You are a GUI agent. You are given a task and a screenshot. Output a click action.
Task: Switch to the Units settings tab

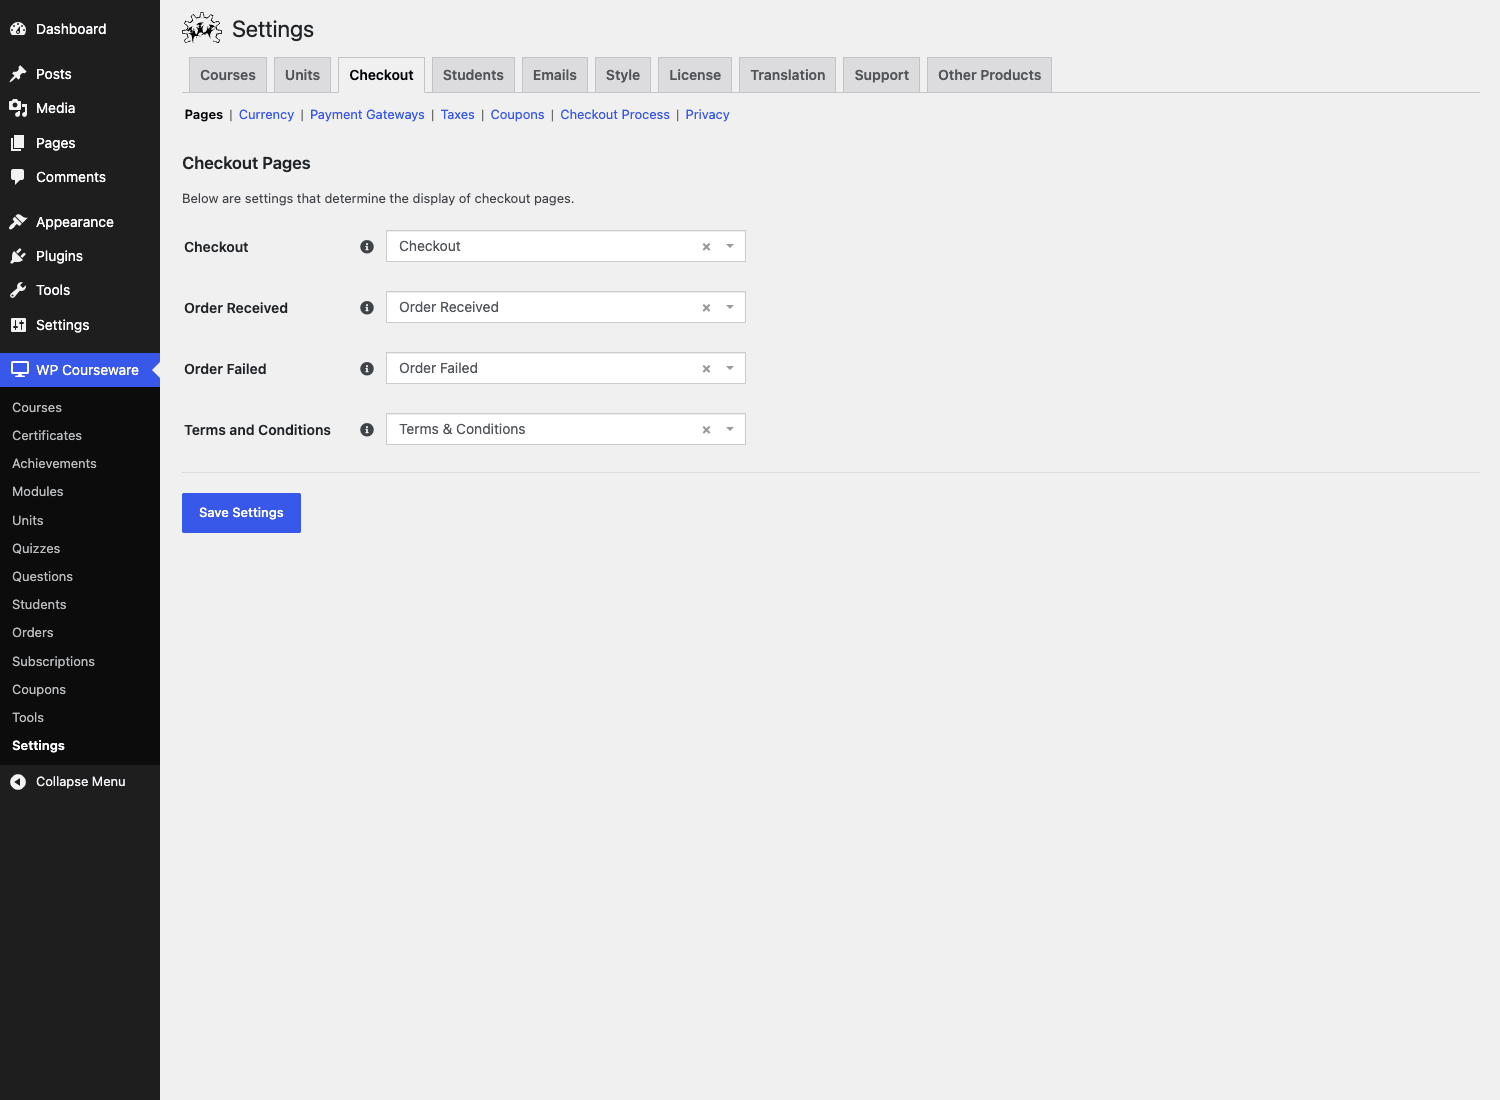click(x=302, y=75)
